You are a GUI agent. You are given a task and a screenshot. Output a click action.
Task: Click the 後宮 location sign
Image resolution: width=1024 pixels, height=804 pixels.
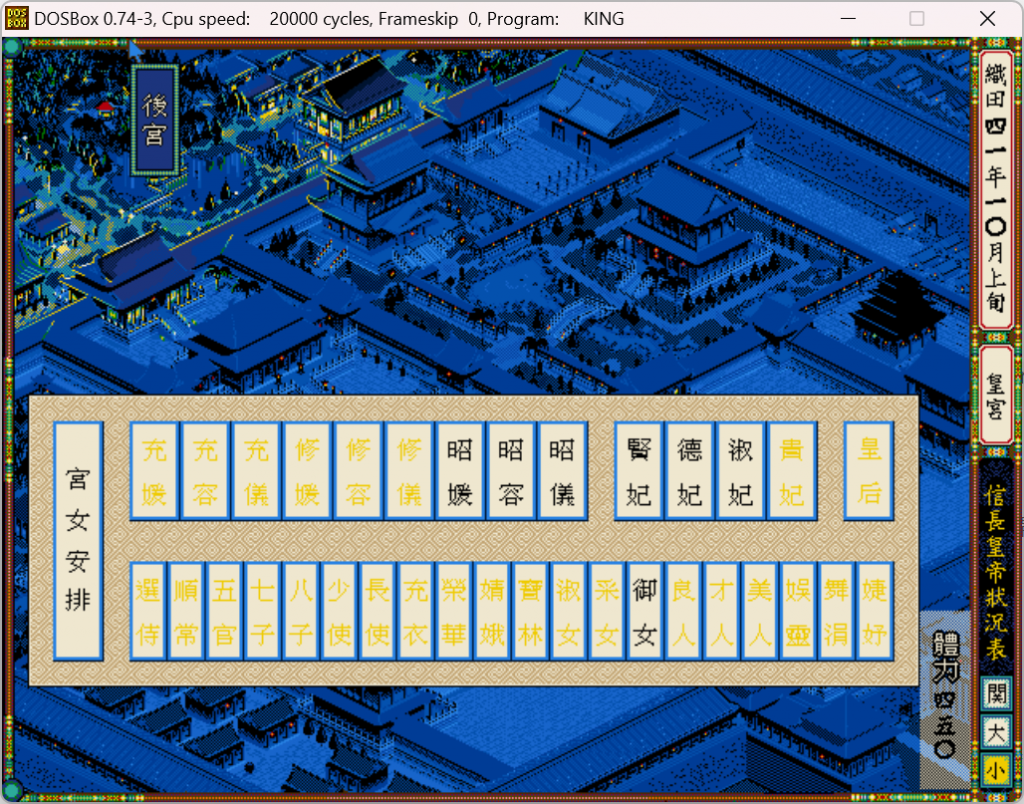pyautogui.click(x=155, y=120)
